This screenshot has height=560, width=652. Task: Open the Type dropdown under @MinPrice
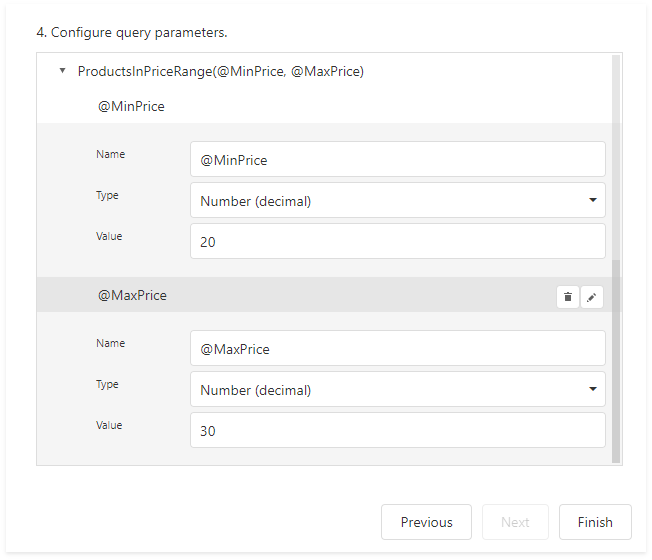click(397, 201)
